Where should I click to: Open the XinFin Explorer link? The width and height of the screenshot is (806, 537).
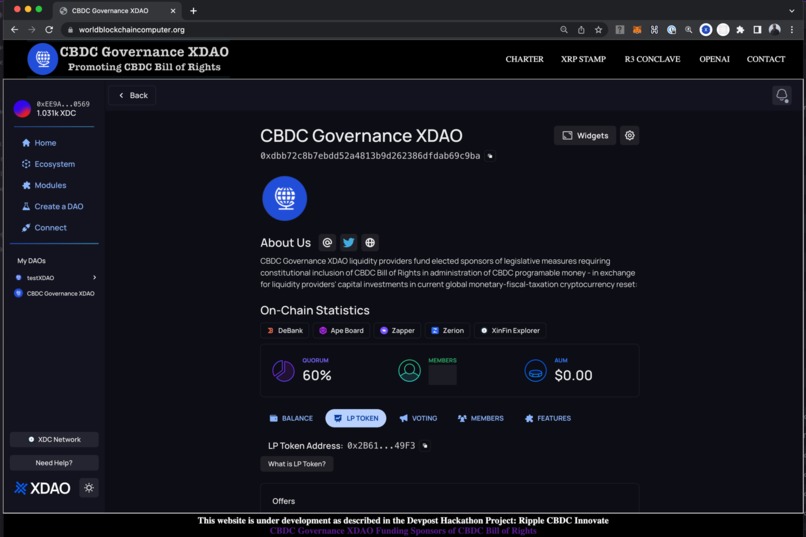510,330
